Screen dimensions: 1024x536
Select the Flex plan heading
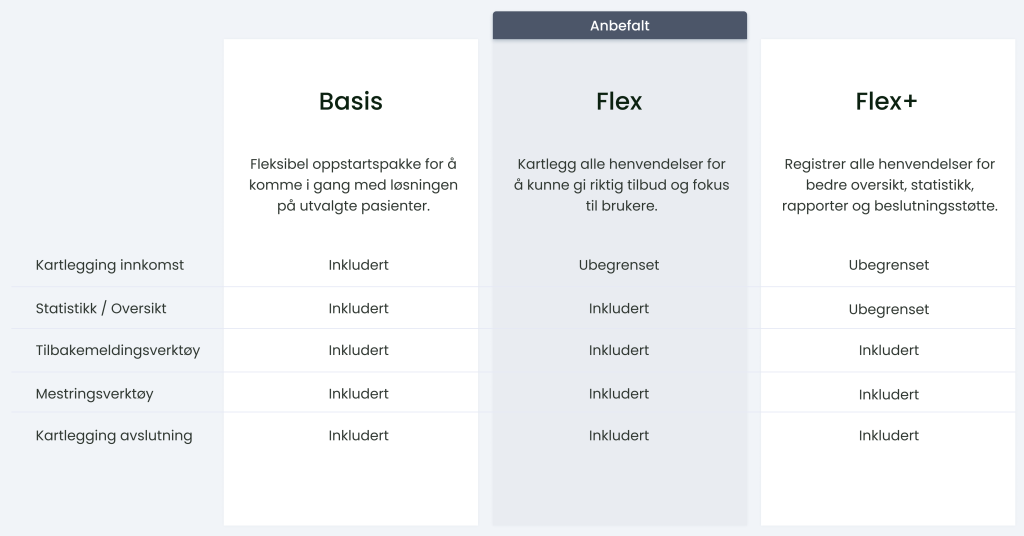point(619,101)
